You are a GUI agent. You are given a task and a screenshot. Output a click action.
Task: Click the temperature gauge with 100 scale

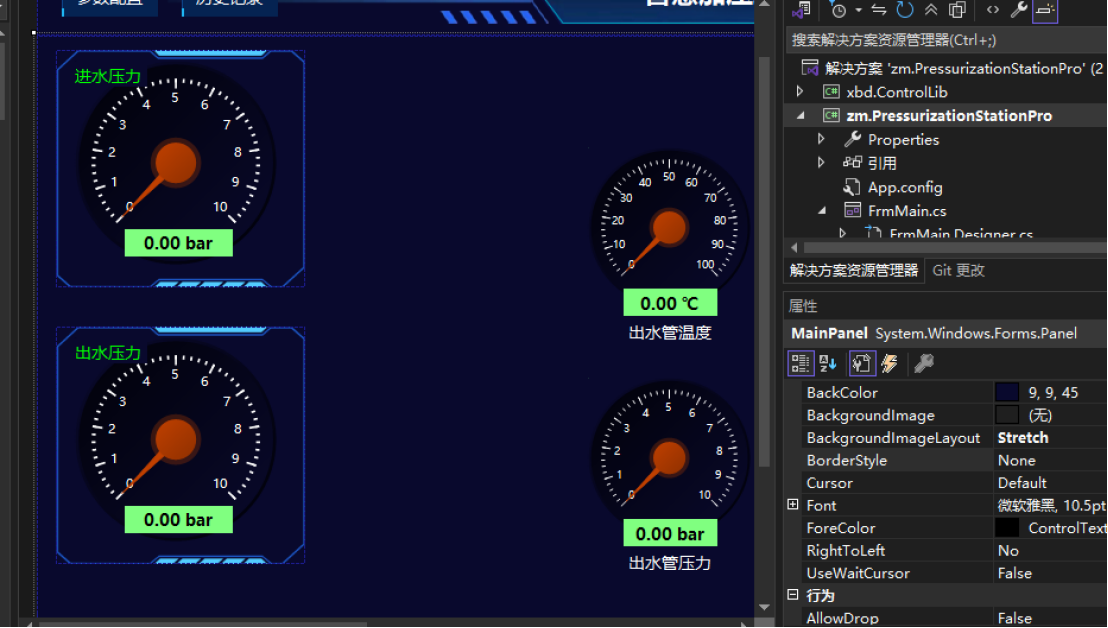669,227
